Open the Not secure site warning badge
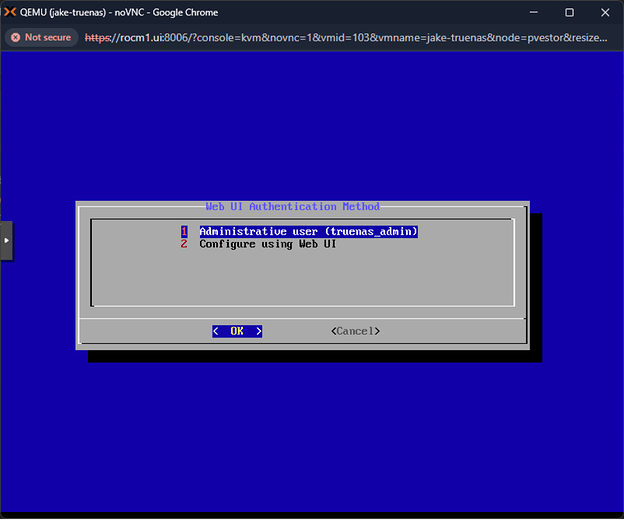 point(41,37)
